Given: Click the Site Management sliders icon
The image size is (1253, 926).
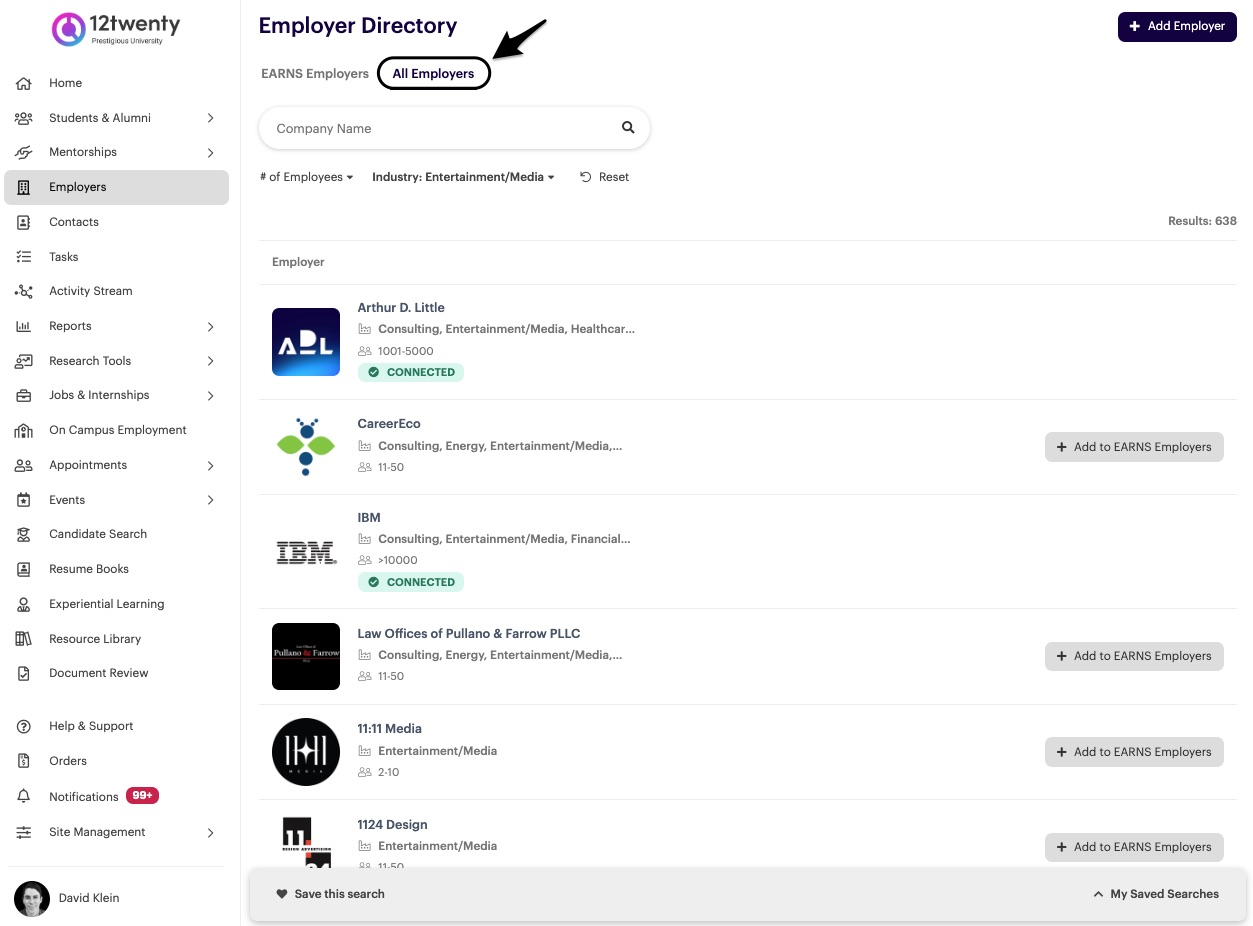Looking at the screenshot, I should click(24, 832).
